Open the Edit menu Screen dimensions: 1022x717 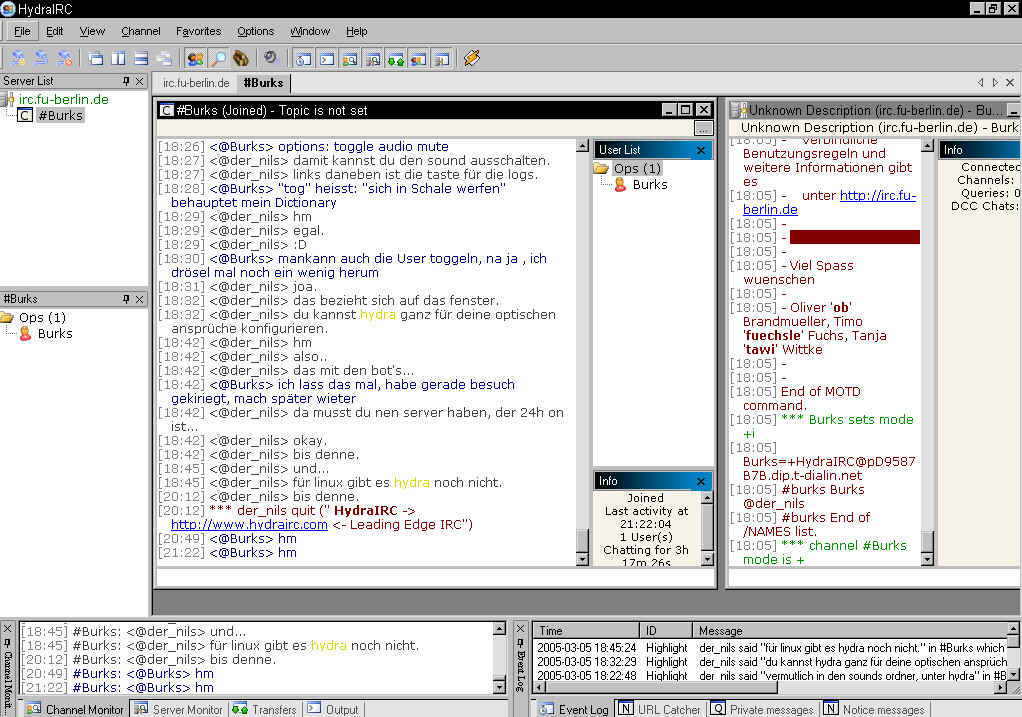pyautogui.click(x=55, y=31)
